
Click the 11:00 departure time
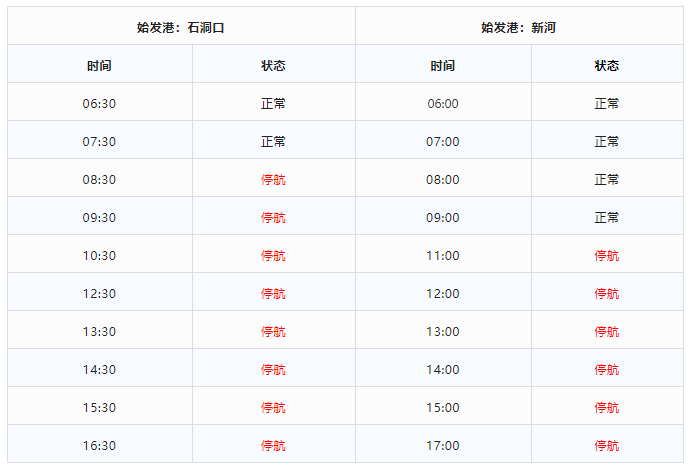pos(443,255)
